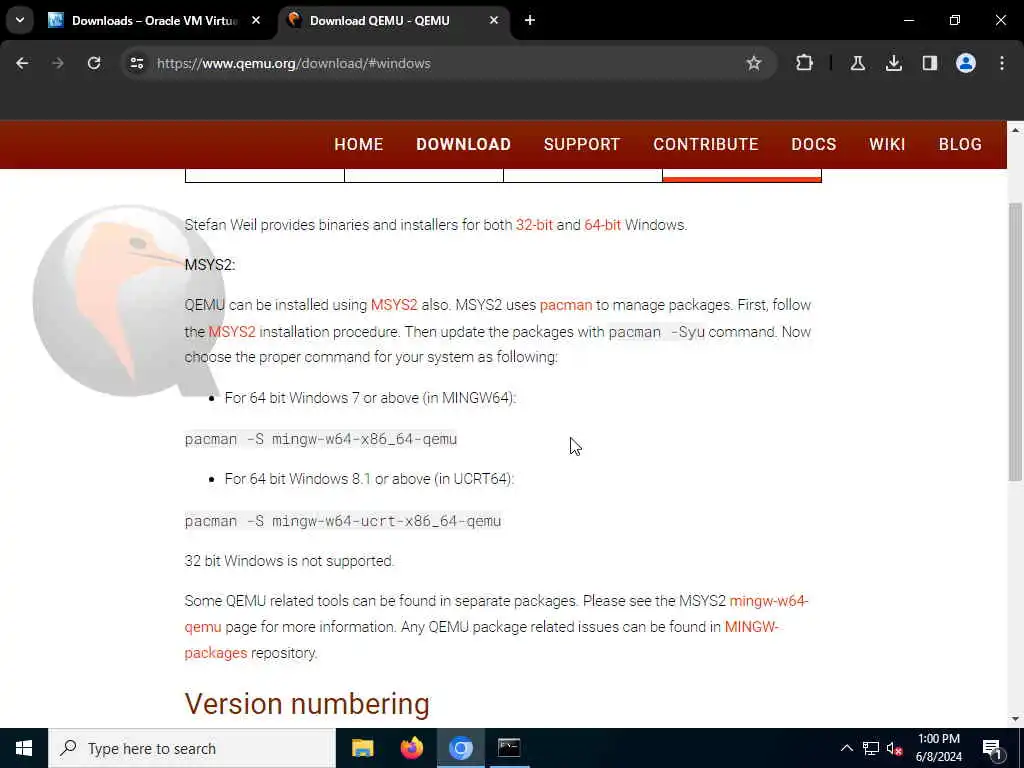The height and width of the screenshot is (768, 1024).
Task: Click scrollbar up arrow
Action: [x=1015, y=130]
